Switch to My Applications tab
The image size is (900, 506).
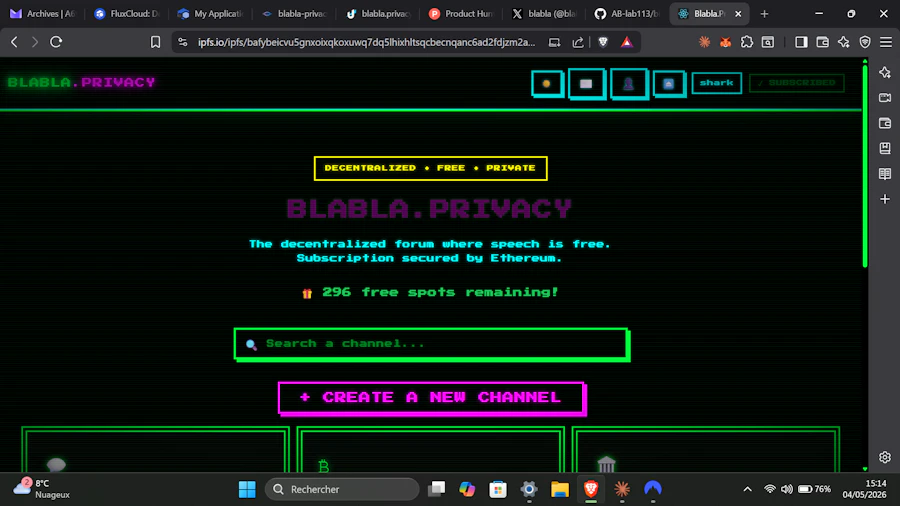(210, 14)
